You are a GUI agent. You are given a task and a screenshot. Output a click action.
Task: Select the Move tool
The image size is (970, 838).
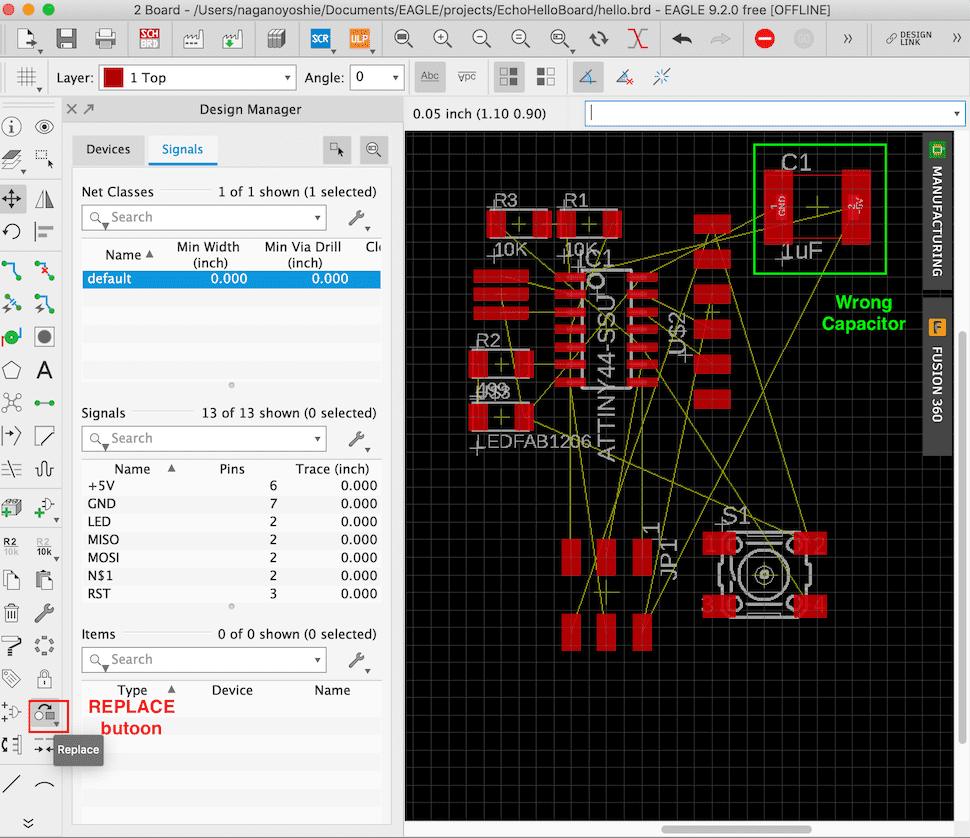tap(13, 199)
